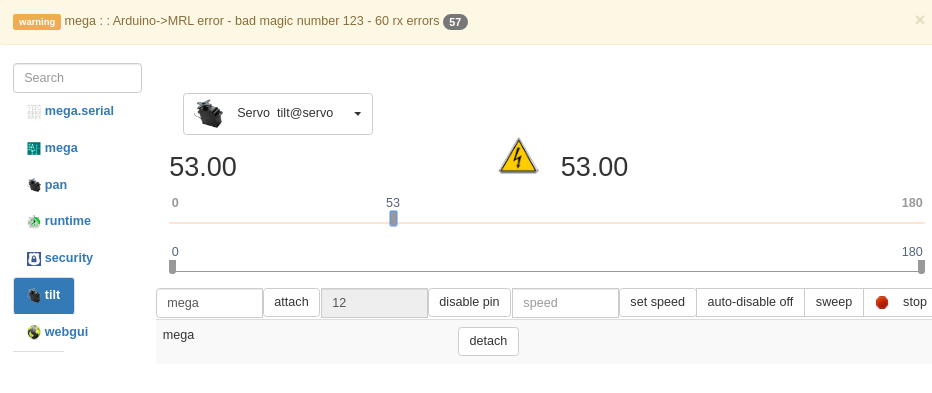Screen dimensions: 932x393
Task: Expand the dropdown caret beside tilt@servo
Action: coord(358,114)
